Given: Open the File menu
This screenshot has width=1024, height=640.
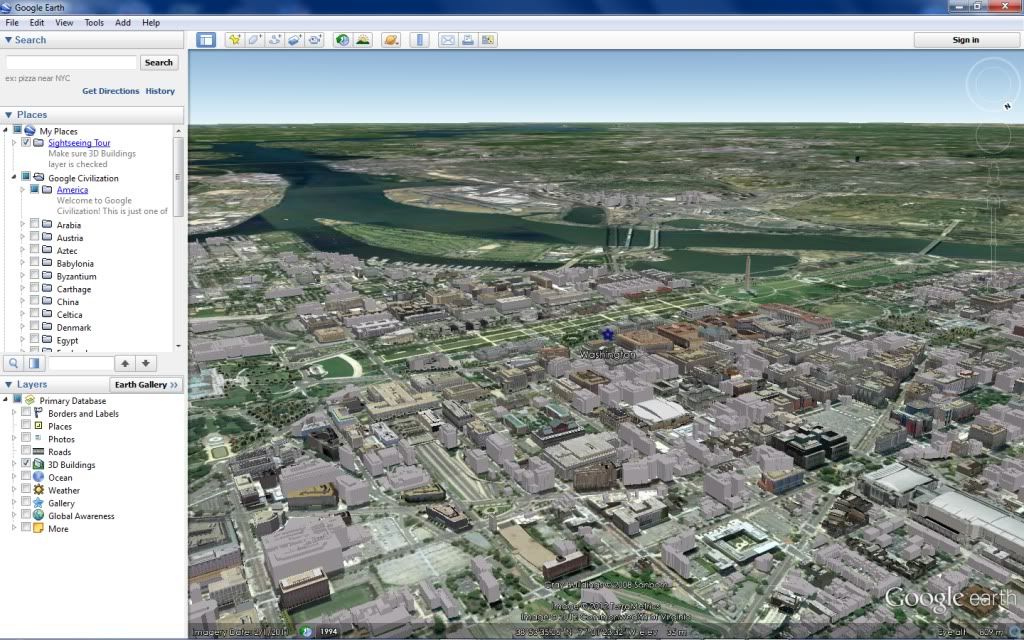Looking at the screenshot, I should (12, 22).
